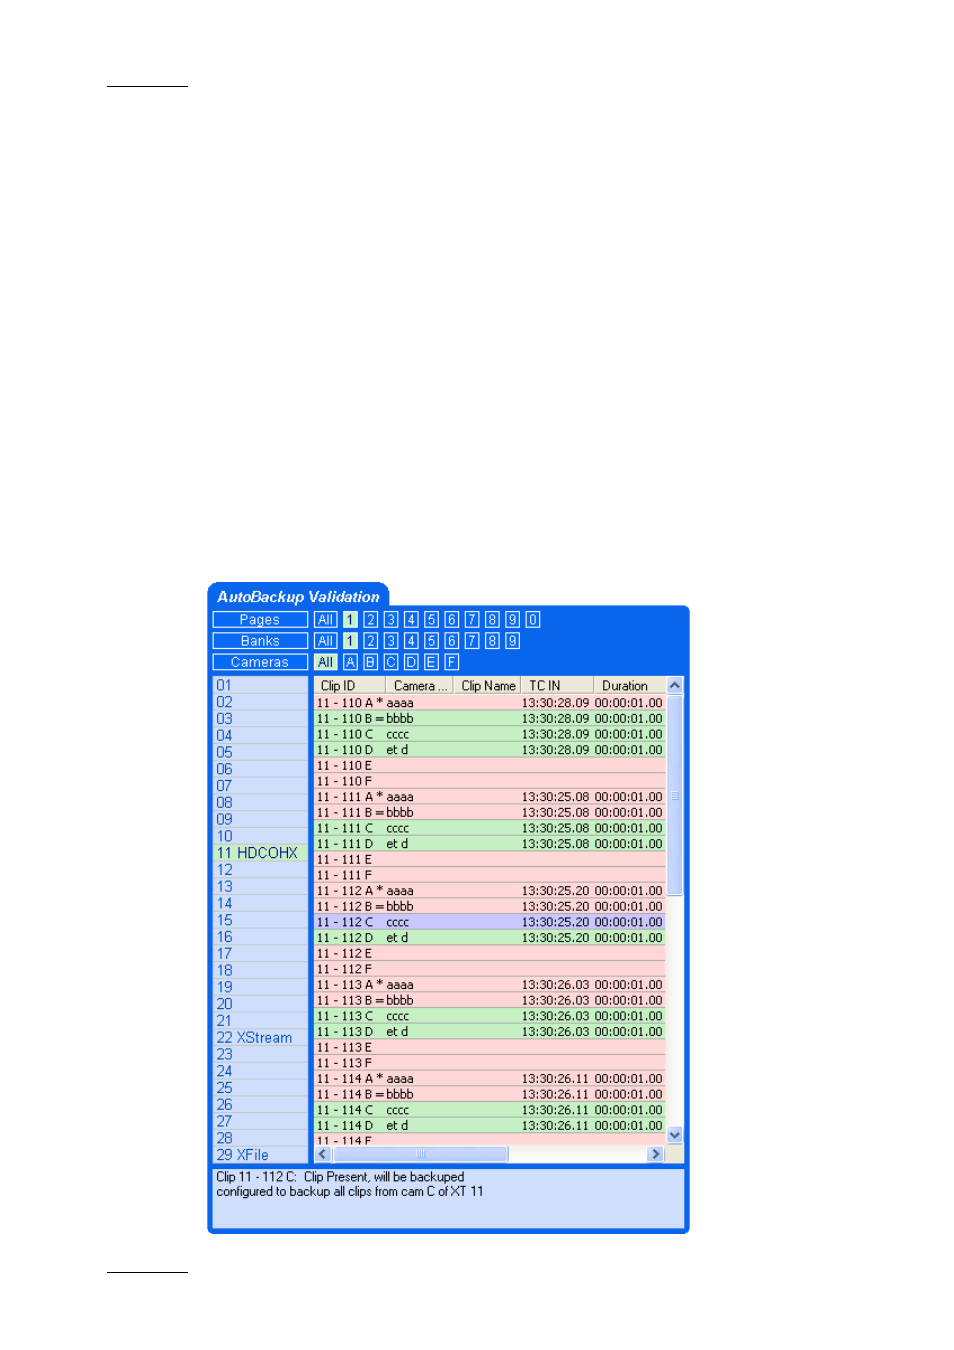Select camera A filter
This screenshot has width=954, height=1350.
tap(350, 662)
